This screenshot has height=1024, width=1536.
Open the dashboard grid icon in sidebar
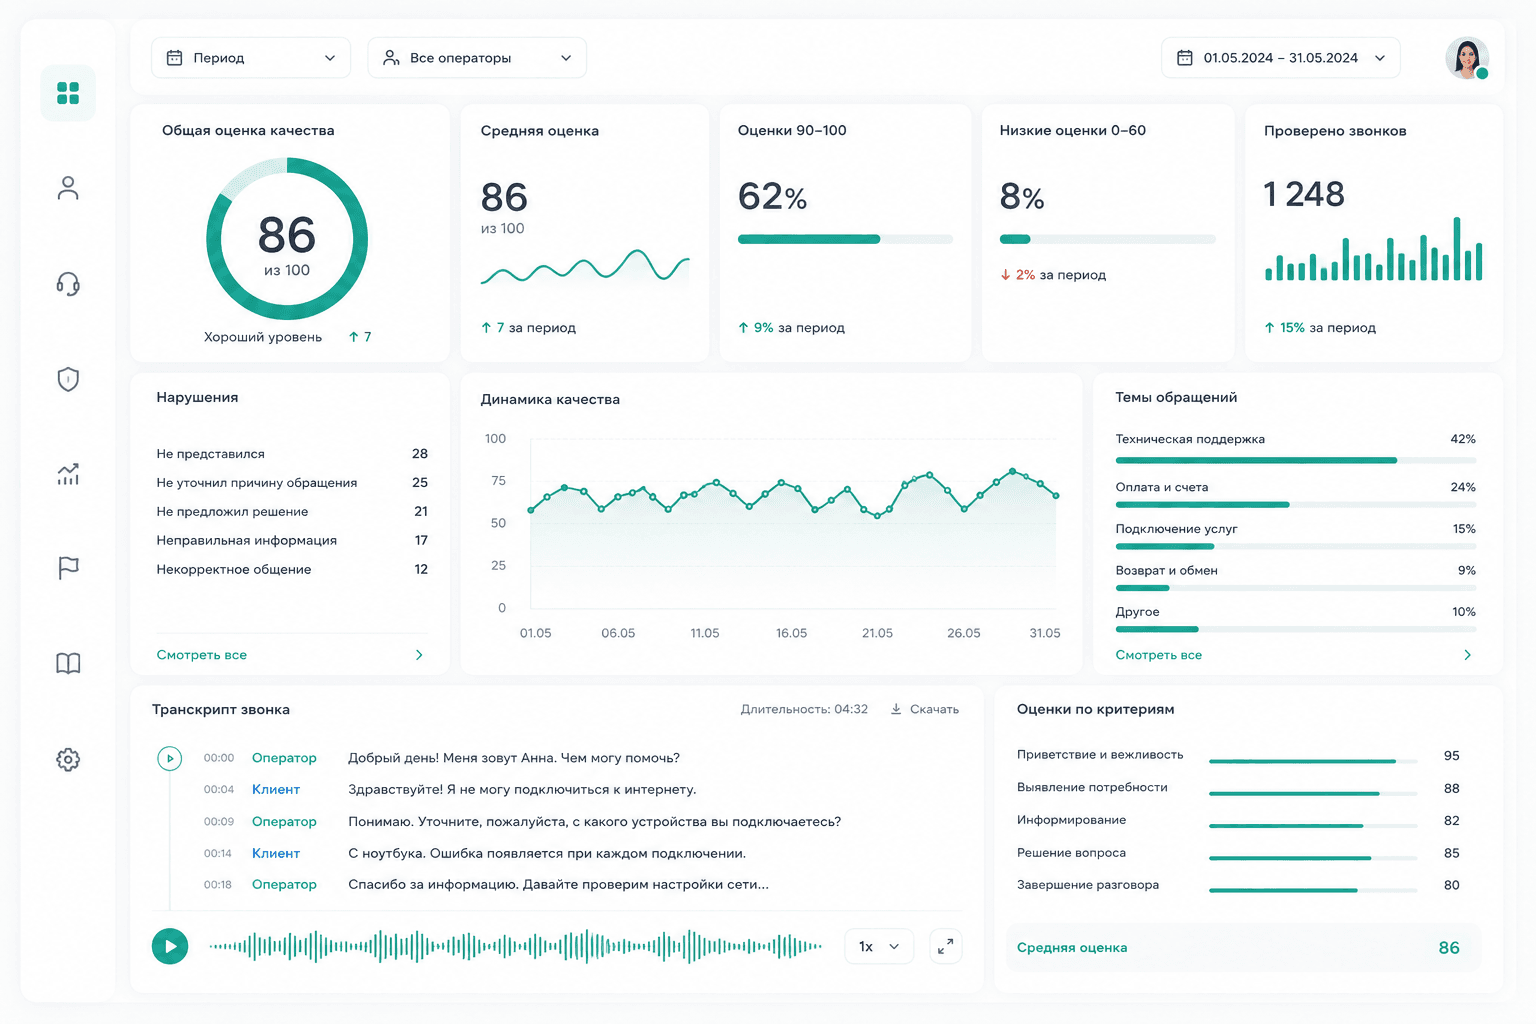tap(68, 93)
